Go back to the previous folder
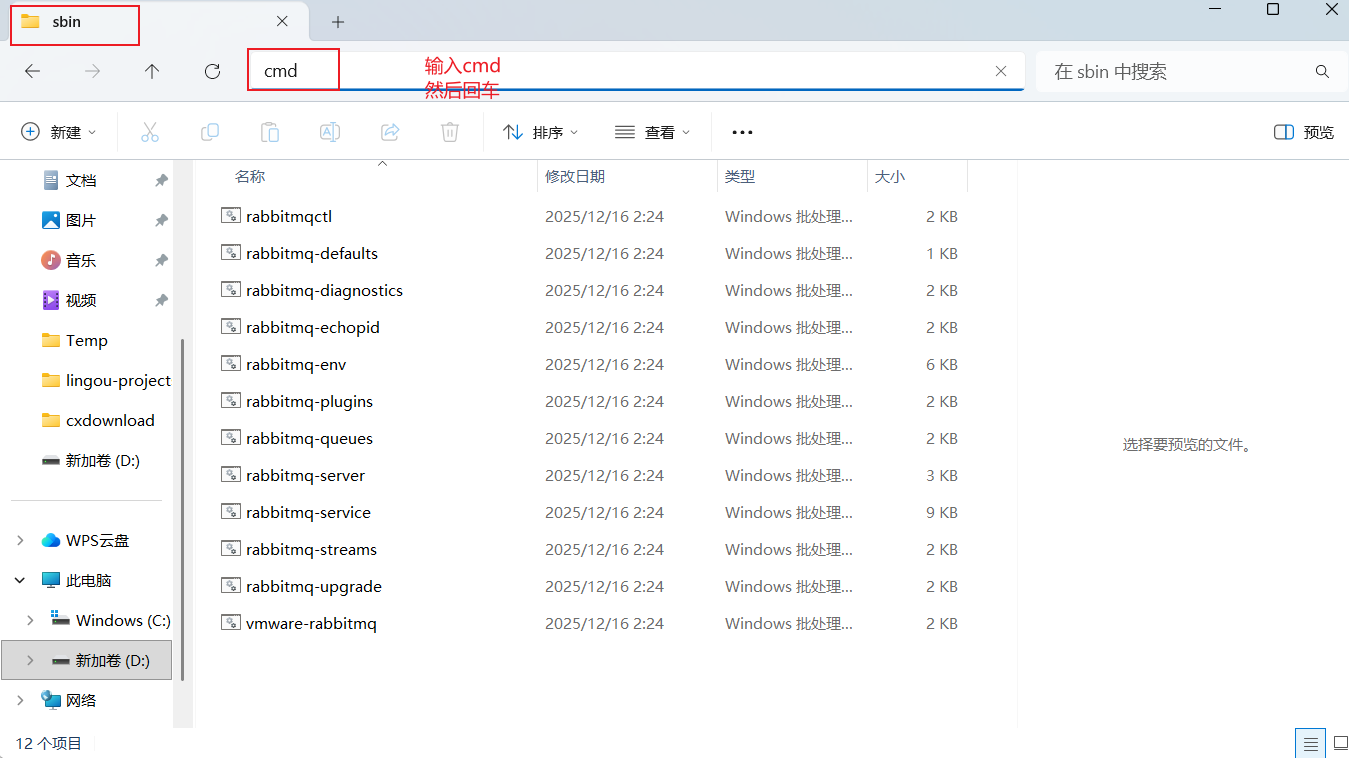The image size is (1349, 758). (x=32, y=71)
